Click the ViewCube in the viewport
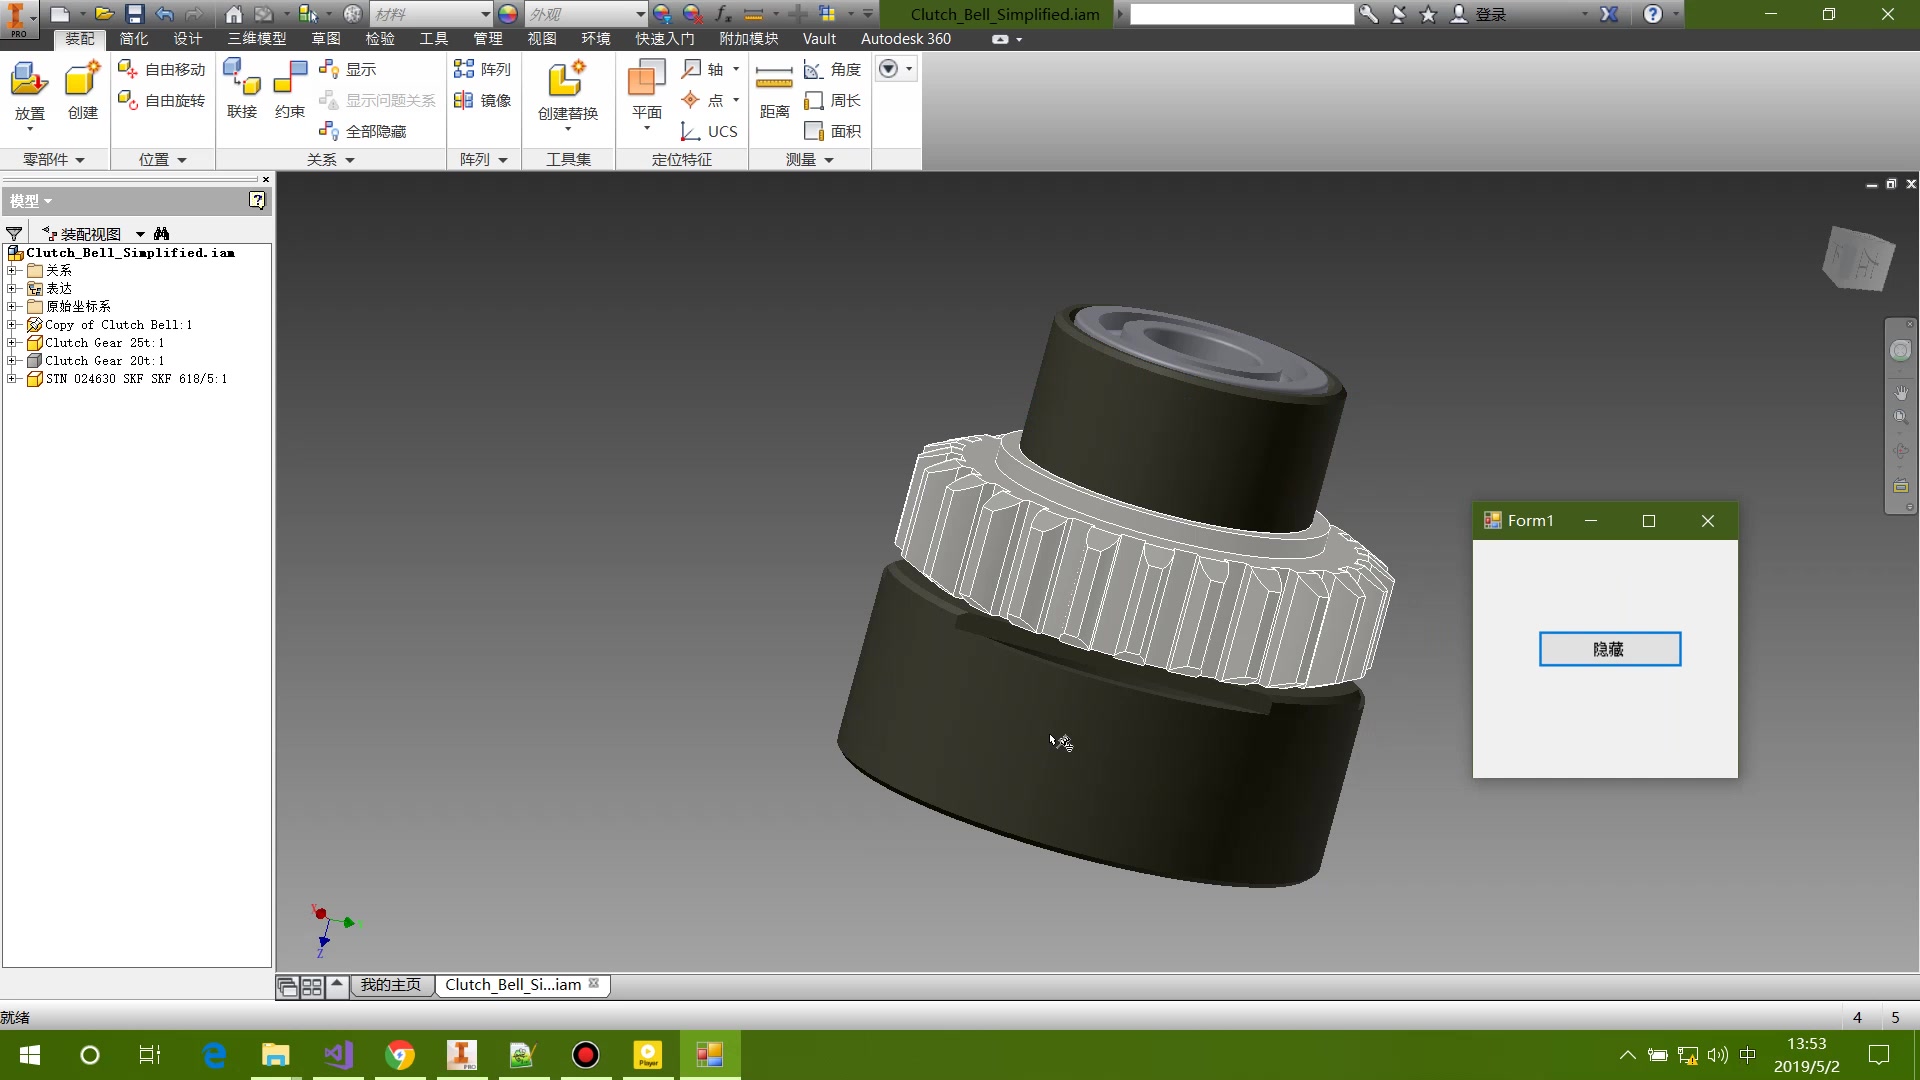The image size is (1920, 1080). click(1858, 258)
